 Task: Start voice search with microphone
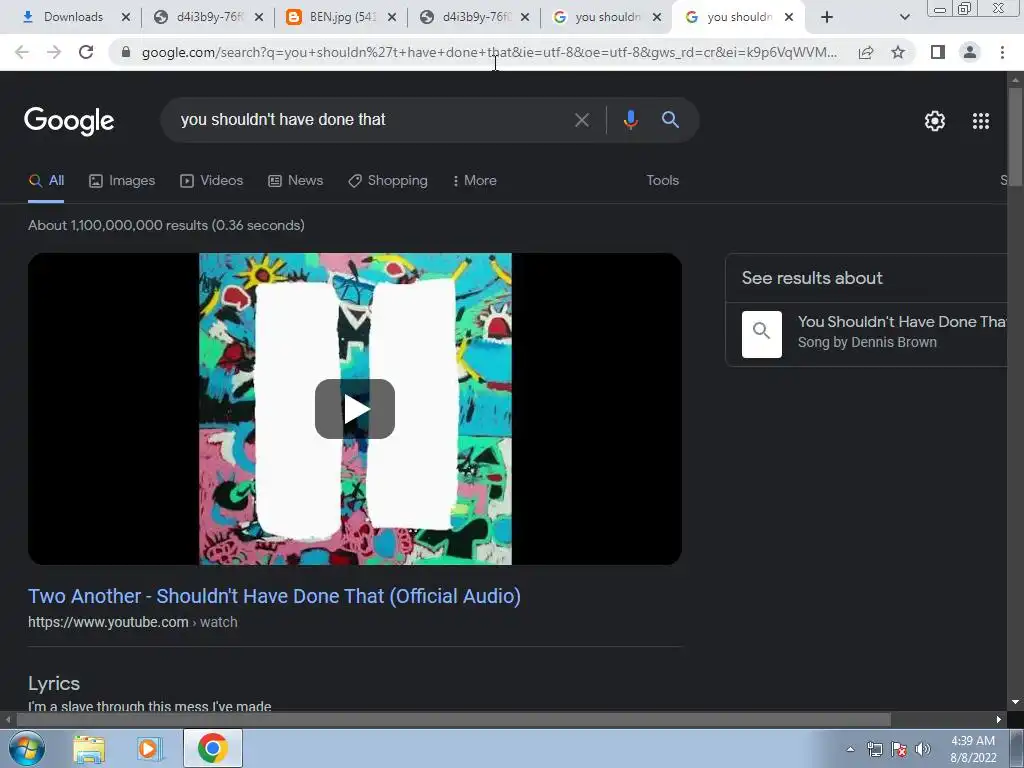click(x=630, y=120)
